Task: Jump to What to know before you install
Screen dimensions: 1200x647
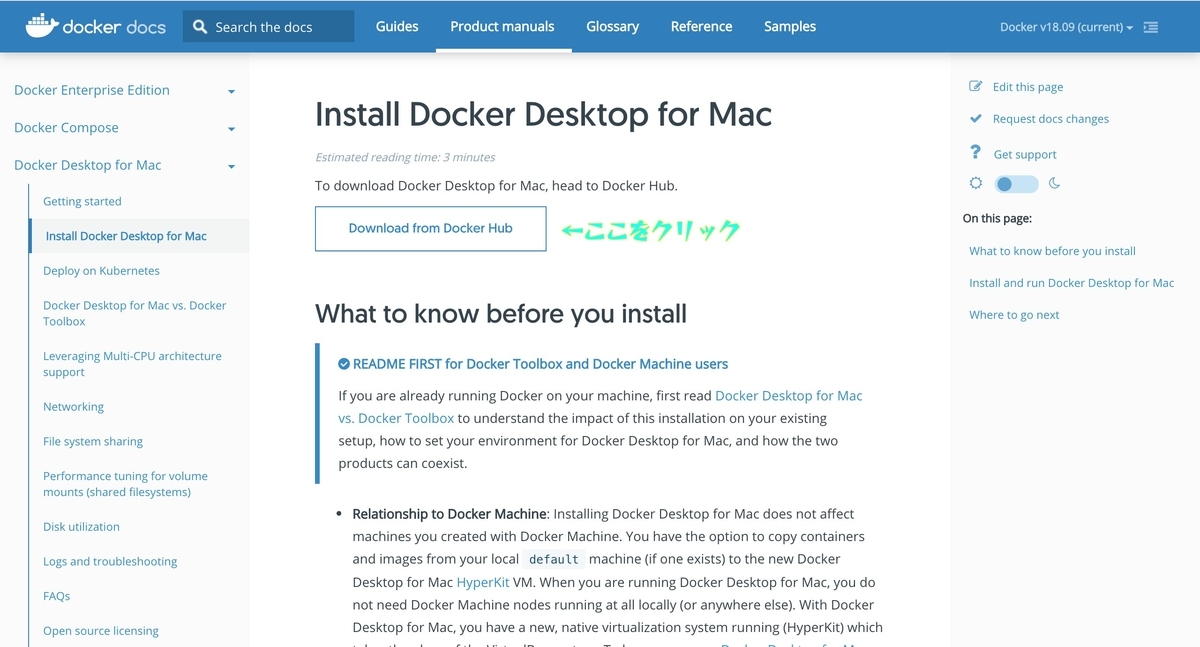Action: [x=1052, y=251]
